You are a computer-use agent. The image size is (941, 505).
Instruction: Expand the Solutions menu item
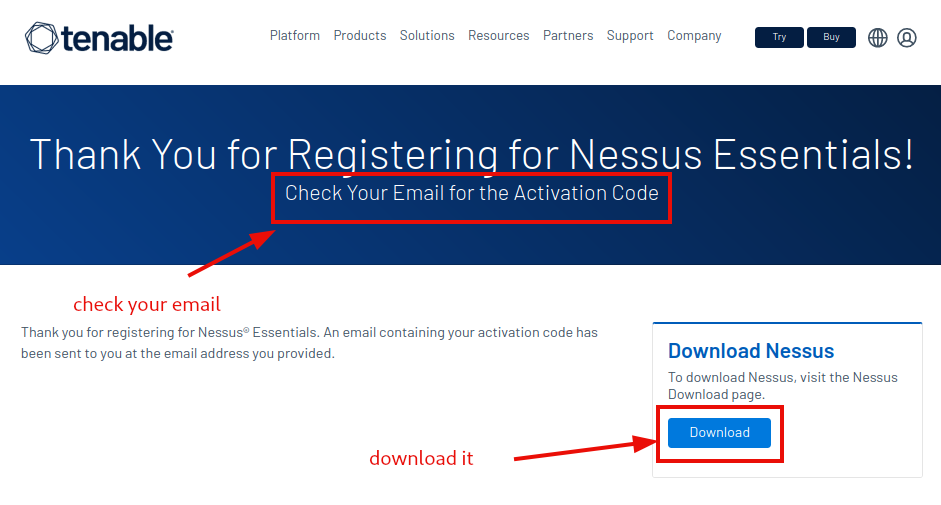427,35
